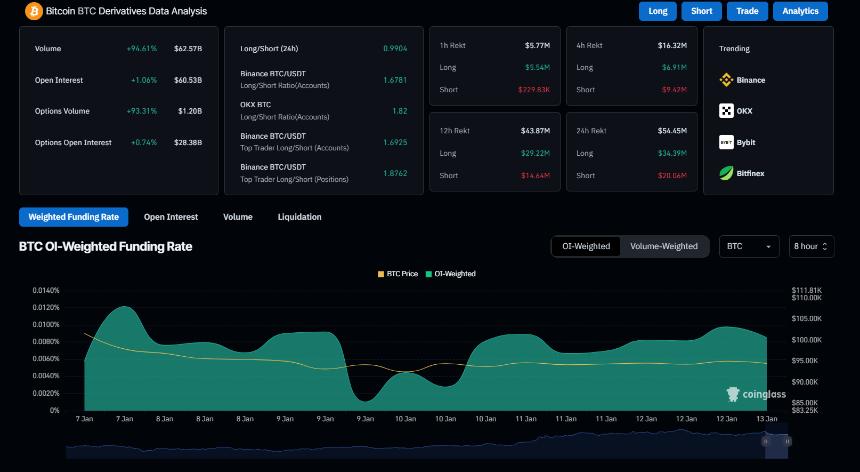Image resolution: width=860 pixels, height=472 pixels.
Task: Click the Binance trending link text
Action: coord(751,80)
